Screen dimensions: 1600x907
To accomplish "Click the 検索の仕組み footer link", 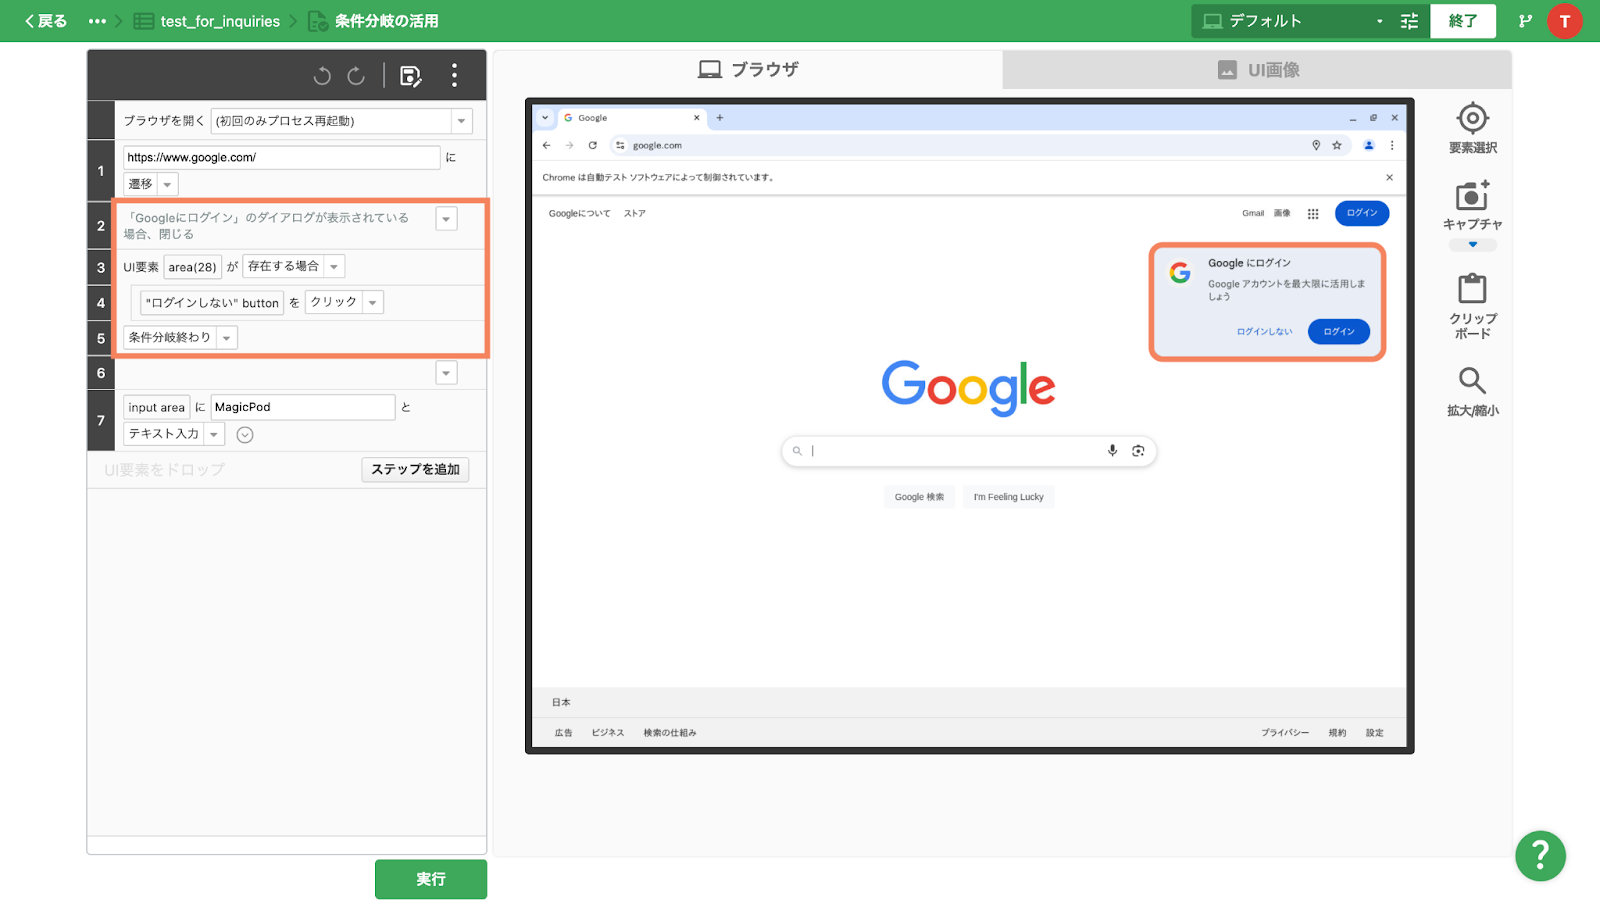I will pos(670,733).
